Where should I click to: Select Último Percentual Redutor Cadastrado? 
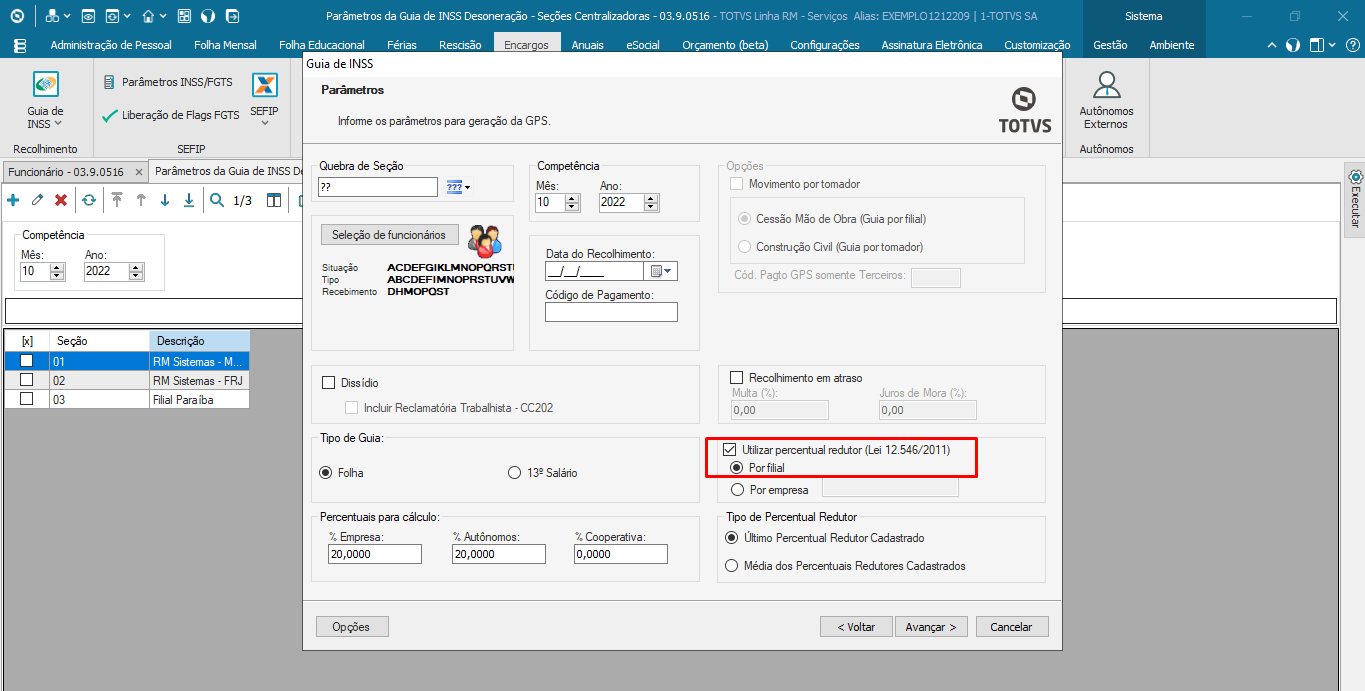731,538
